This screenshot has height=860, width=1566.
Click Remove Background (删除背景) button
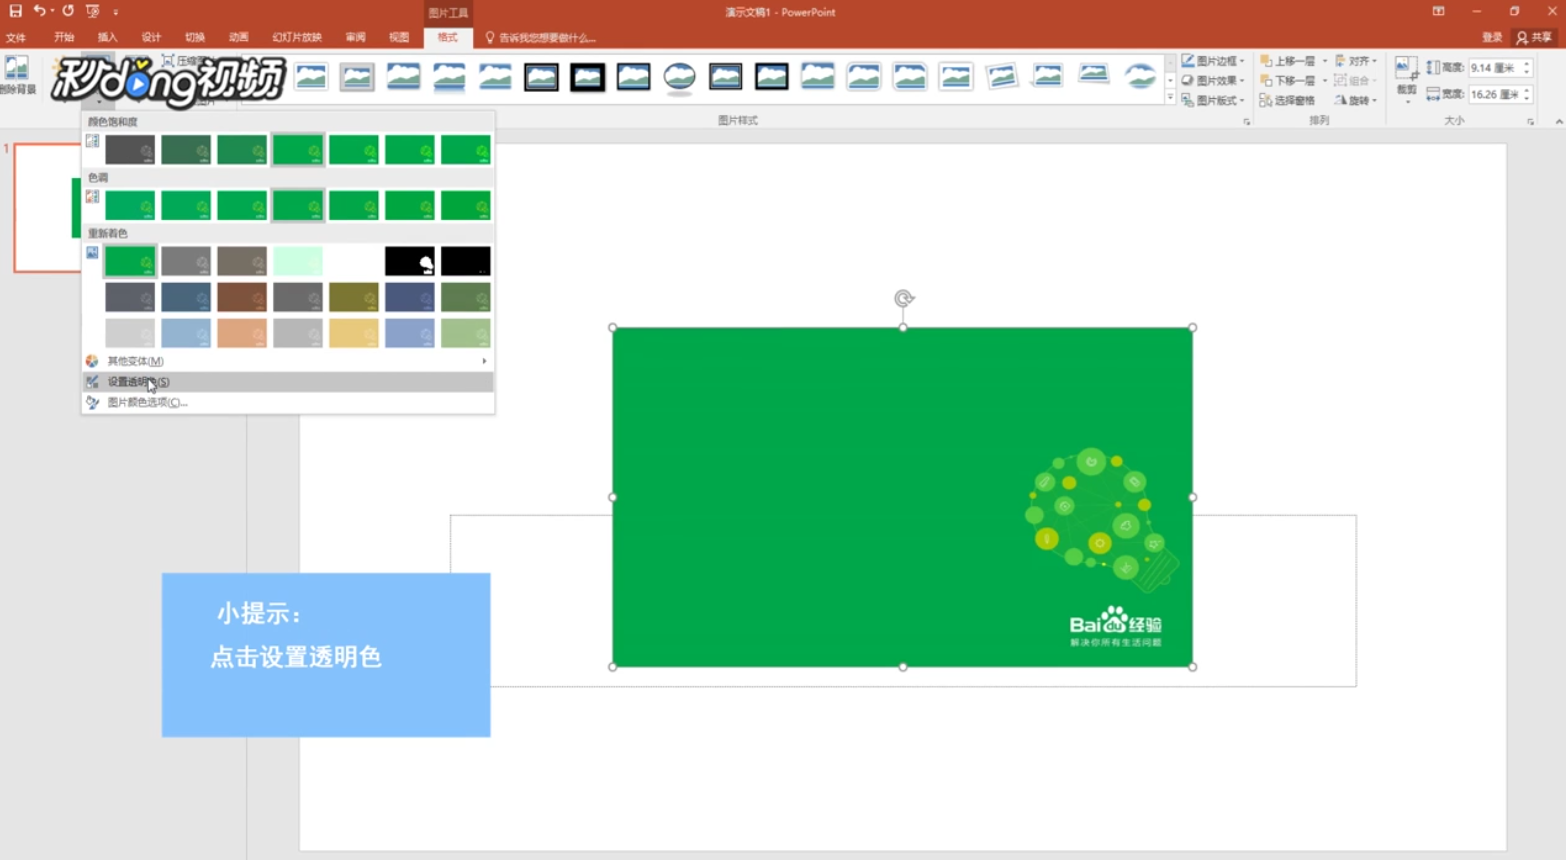17,75
